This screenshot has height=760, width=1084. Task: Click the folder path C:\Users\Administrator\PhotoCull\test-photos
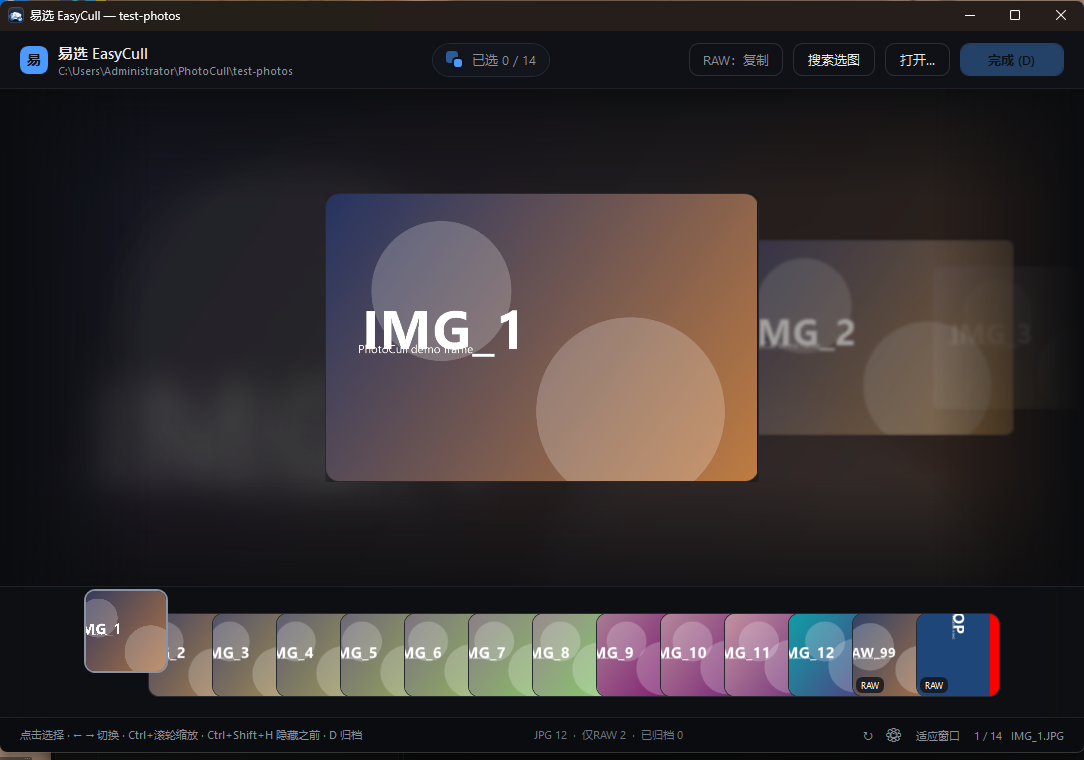point(176,71)
